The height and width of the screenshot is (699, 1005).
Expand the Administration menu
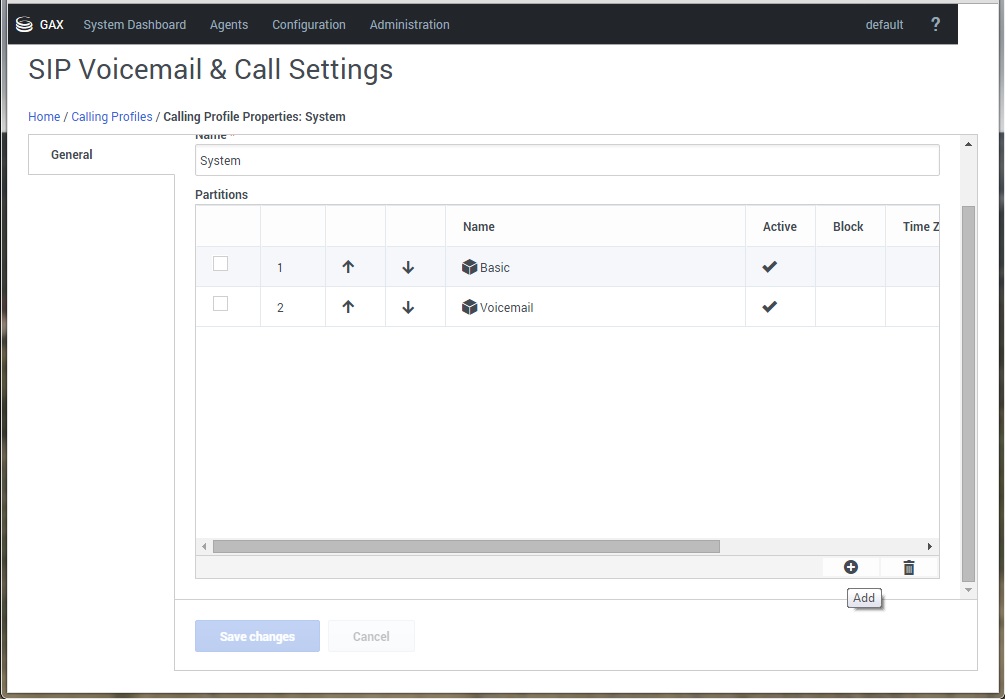409,25
